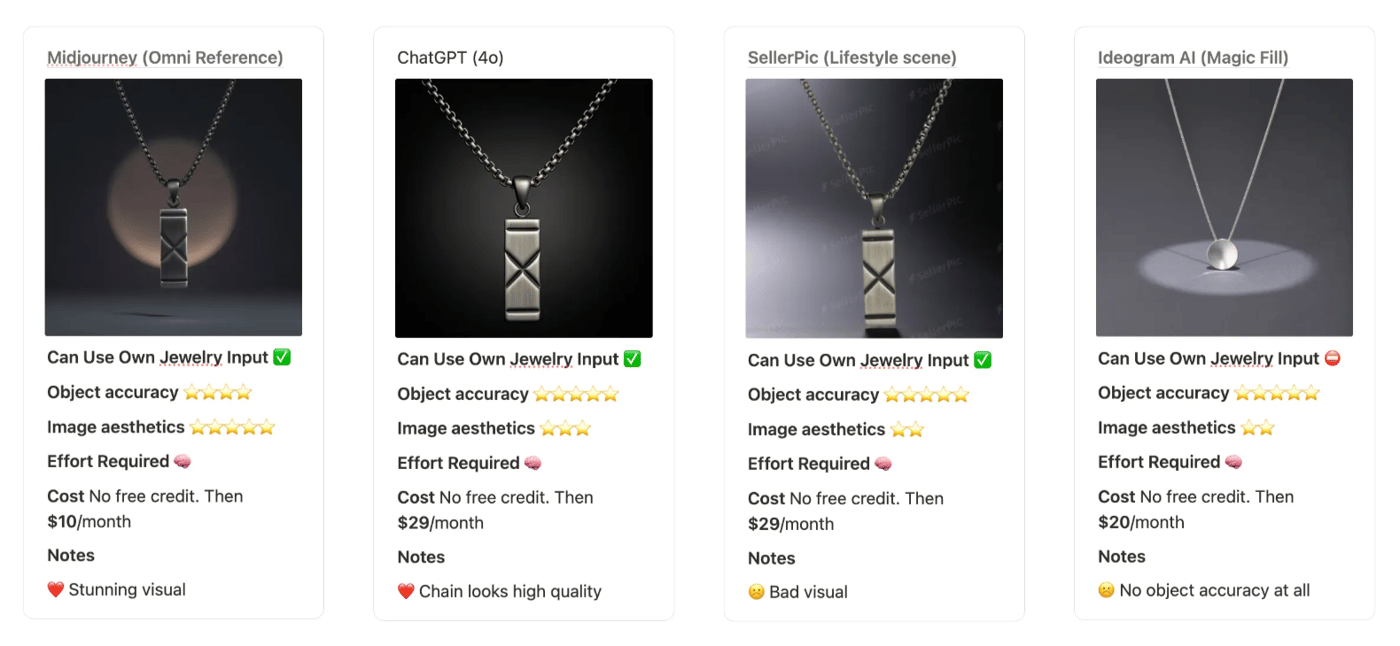Click the ChatGPT Object accuracy star rating

point(576,394)
